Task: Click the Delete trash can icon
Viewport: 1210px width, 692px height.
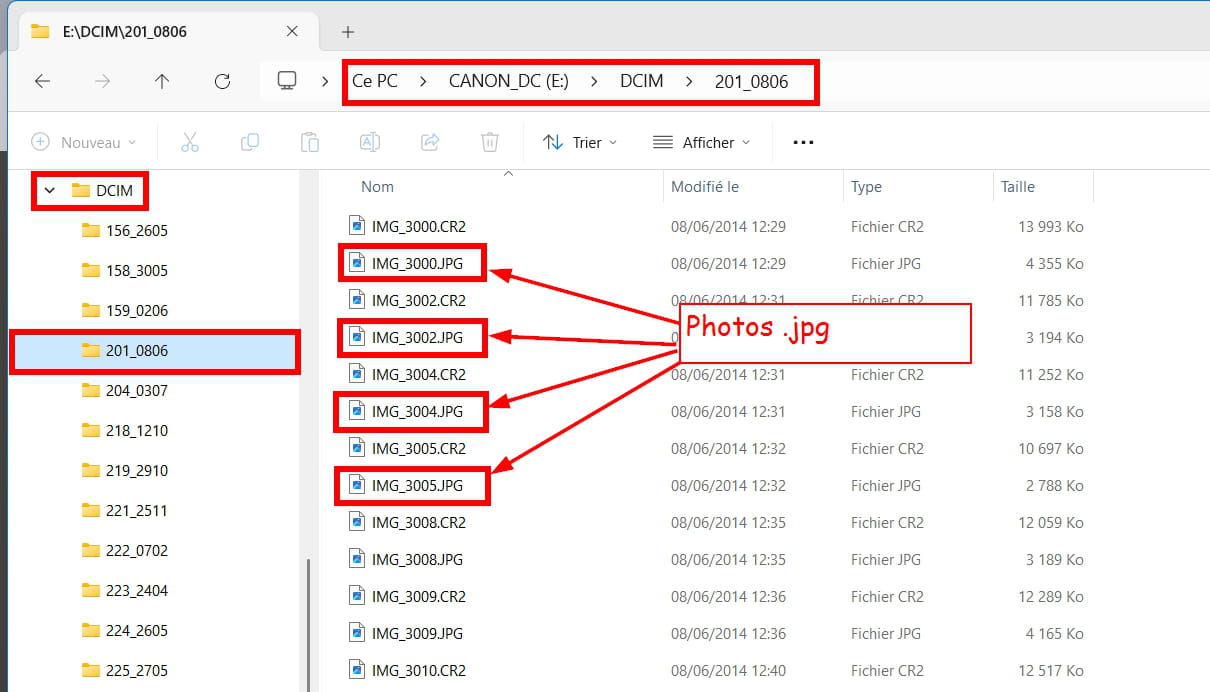Action: pyautogui.click(x=490, y=142)
